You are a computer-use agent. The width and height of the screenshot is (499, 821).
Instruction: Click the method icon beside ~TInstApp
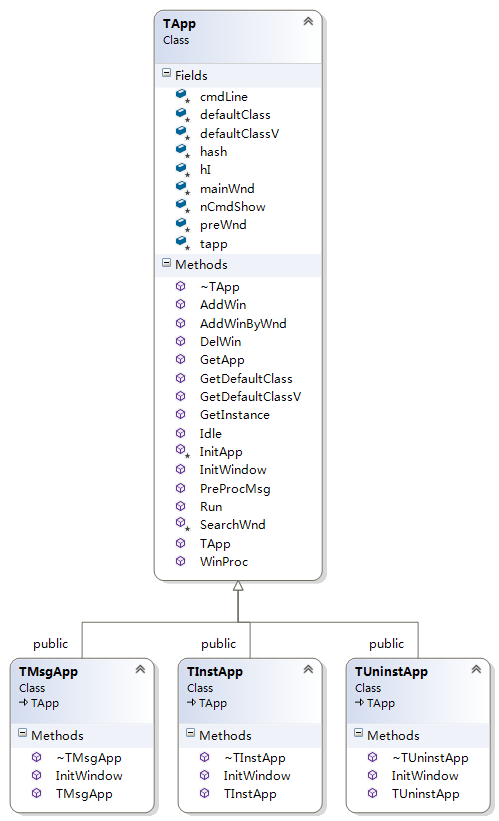[205, 757]
